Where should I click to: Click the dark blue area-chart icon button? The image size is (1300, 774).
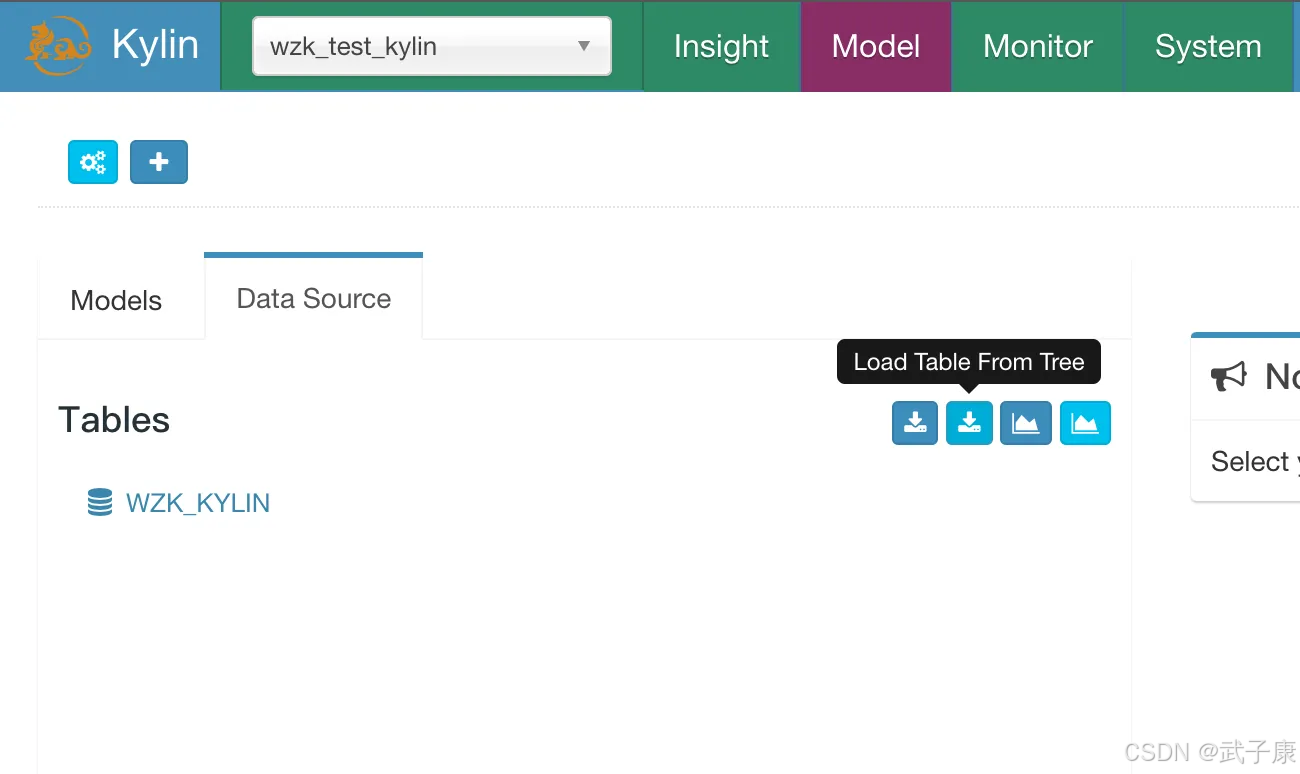1025,423
